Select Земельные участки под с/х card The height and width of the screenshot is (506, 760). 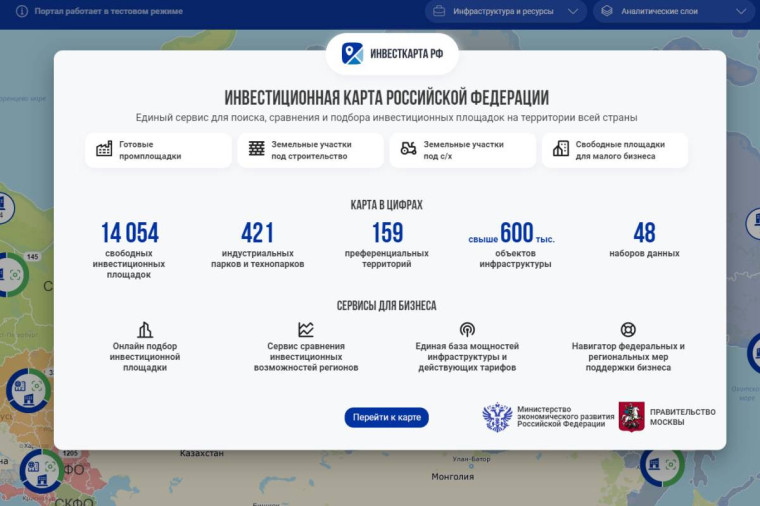pos(463,150)
